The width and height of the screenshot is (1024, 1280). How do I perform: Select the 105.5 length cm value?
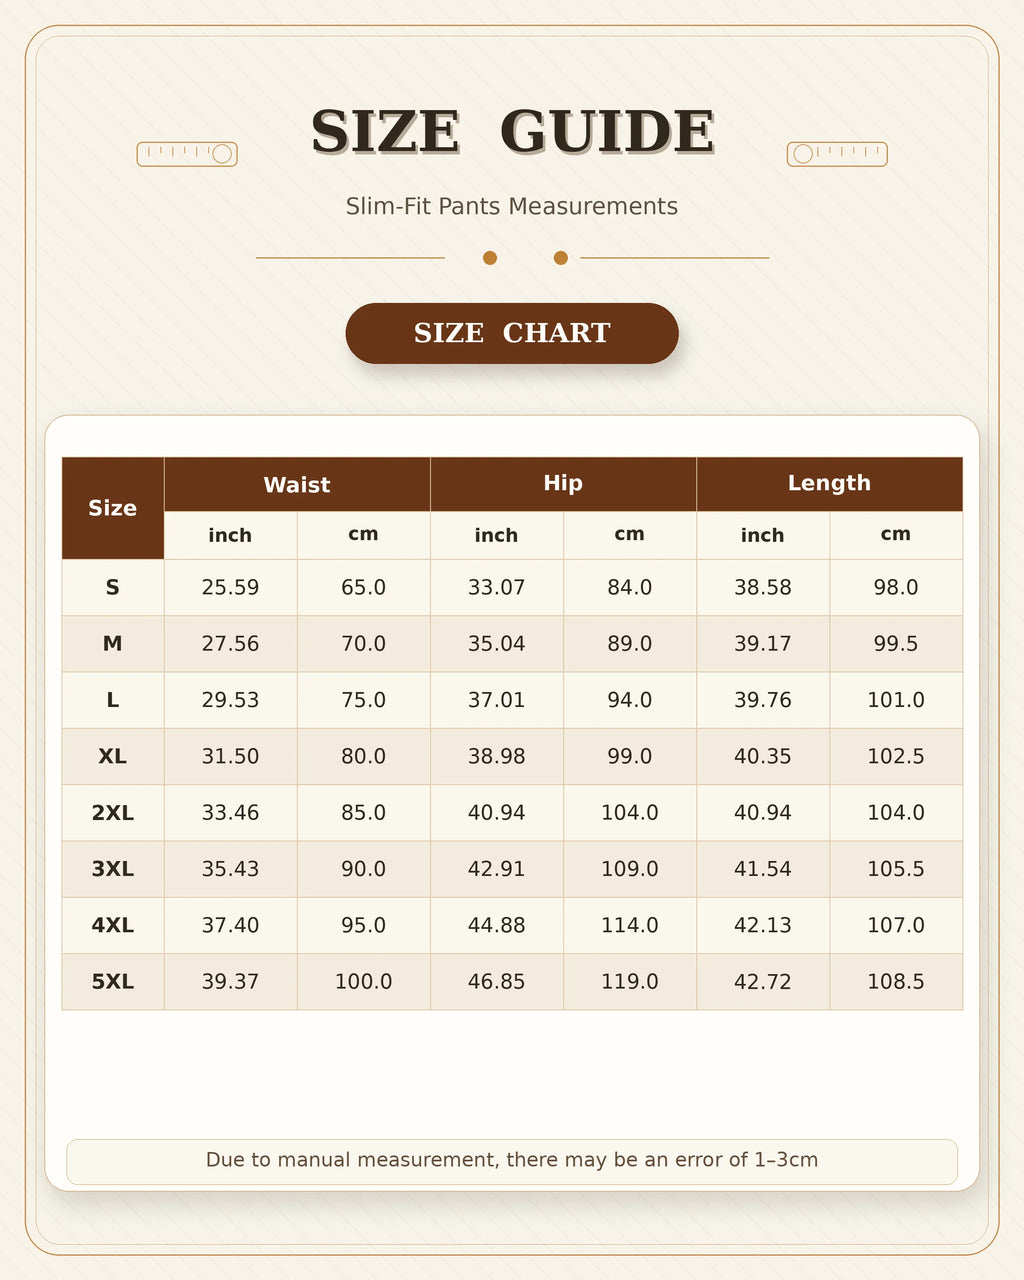896,869
